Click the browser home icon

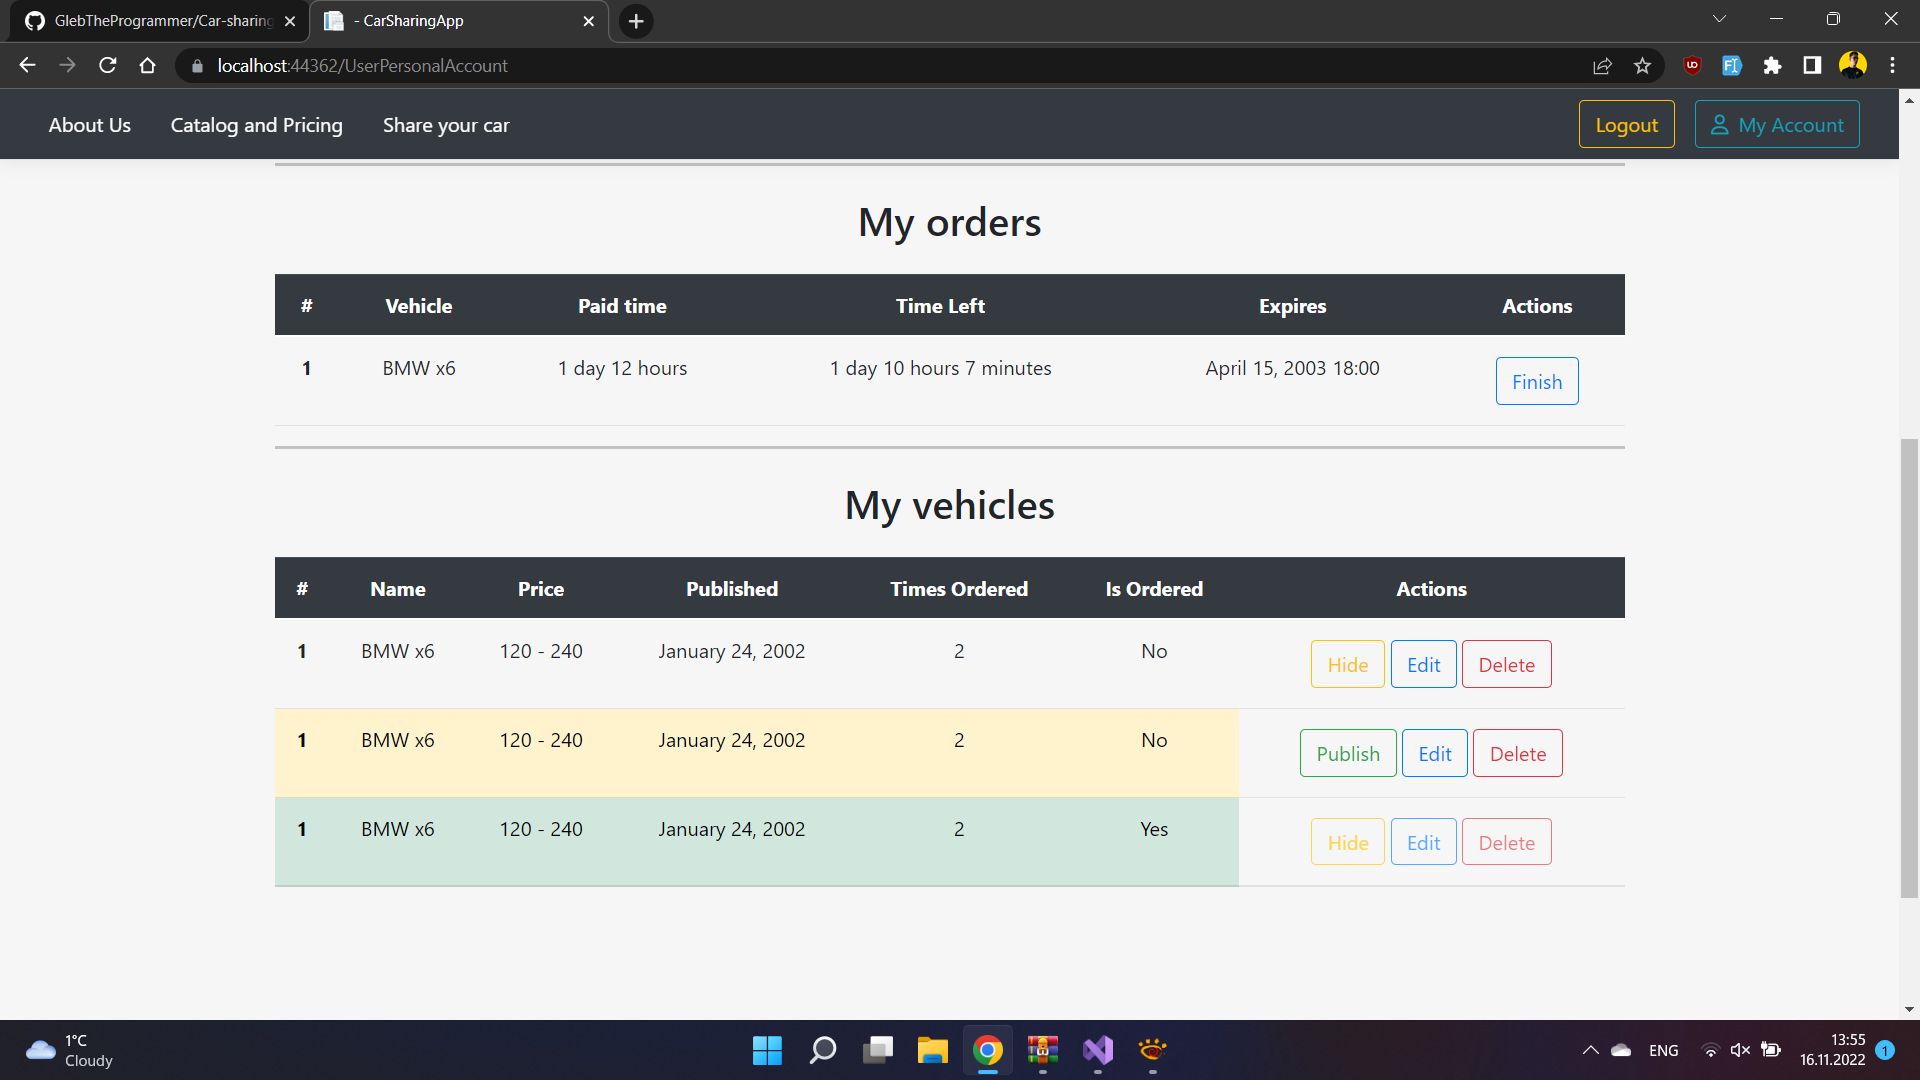point(147,66)
